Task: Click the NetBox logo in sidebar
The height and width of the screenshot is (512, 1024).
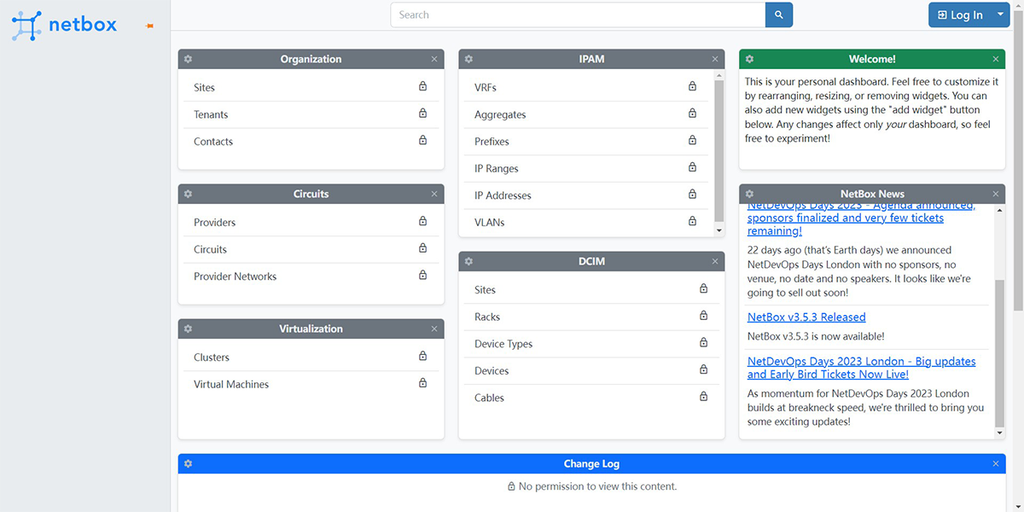Action: pyautogui.click(x=65, y=24)
